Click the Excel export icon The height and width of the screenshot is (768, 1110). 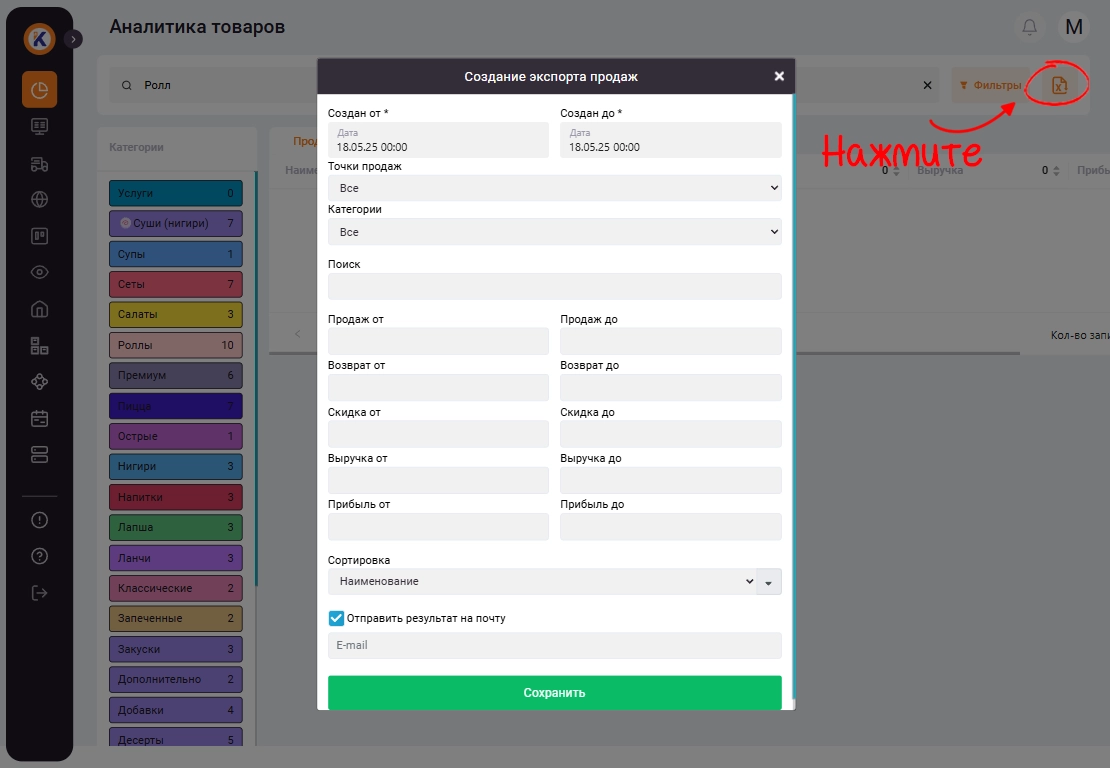[x=1059, y=86]
